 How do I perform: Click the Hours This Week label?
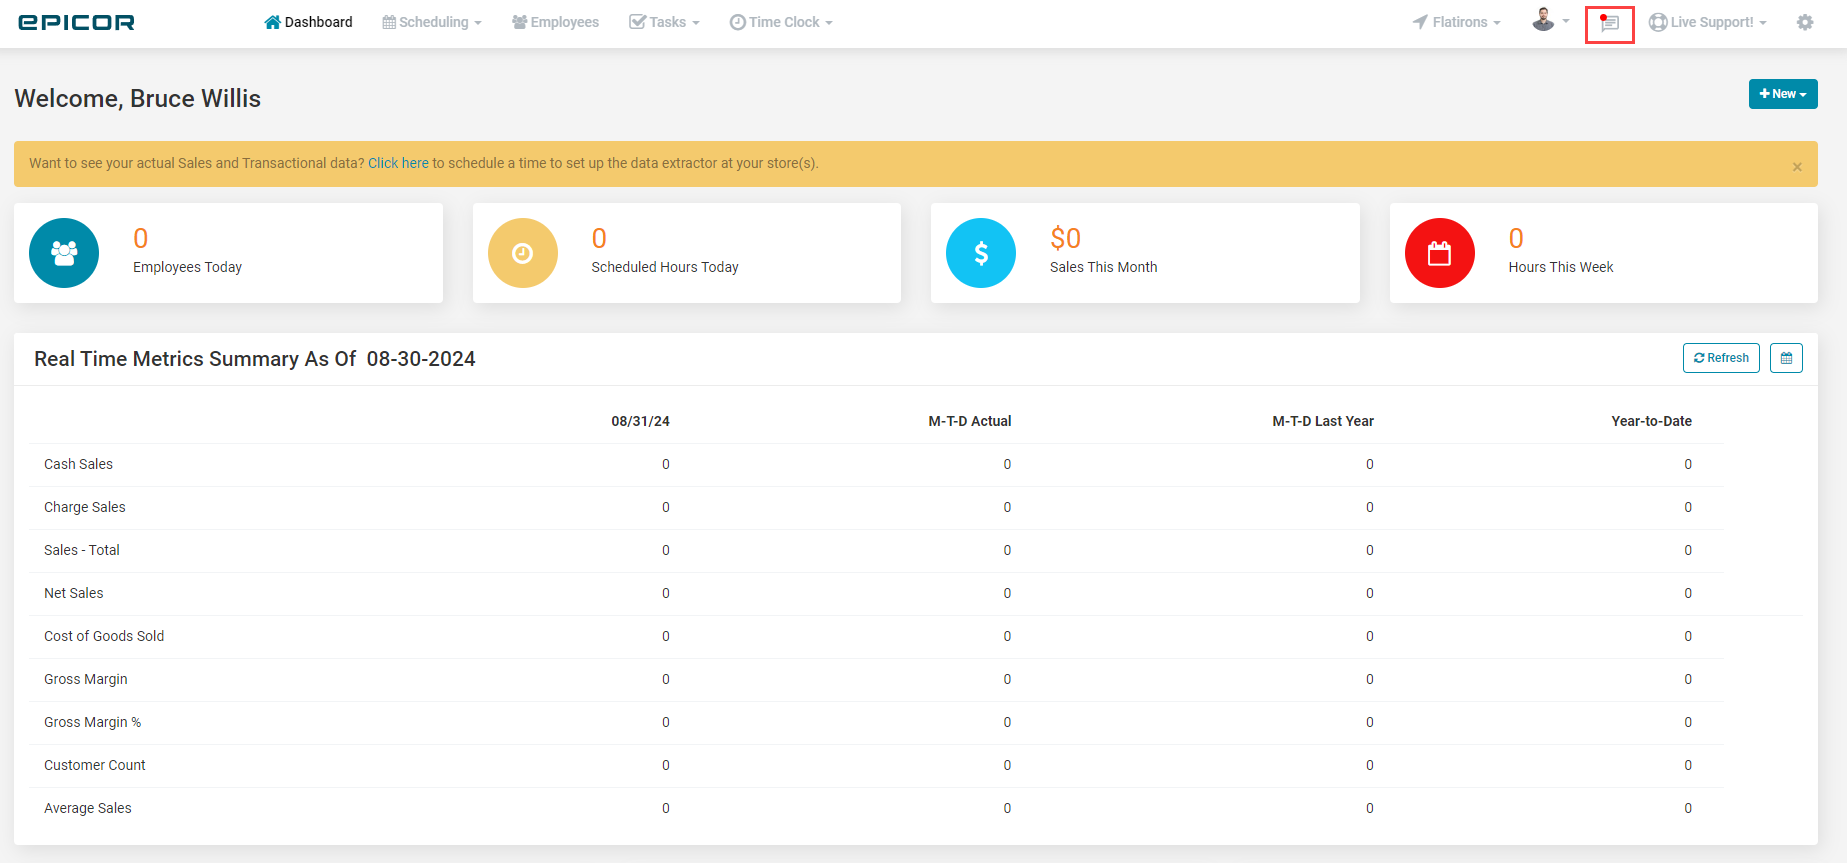(1561, 267)
